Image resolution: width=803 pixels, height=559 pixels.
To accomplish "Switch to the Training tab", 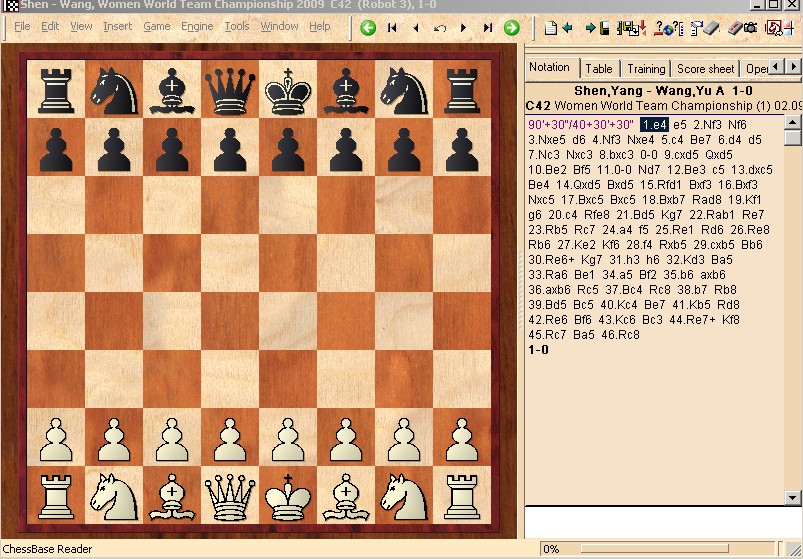I will coord(646,69).
